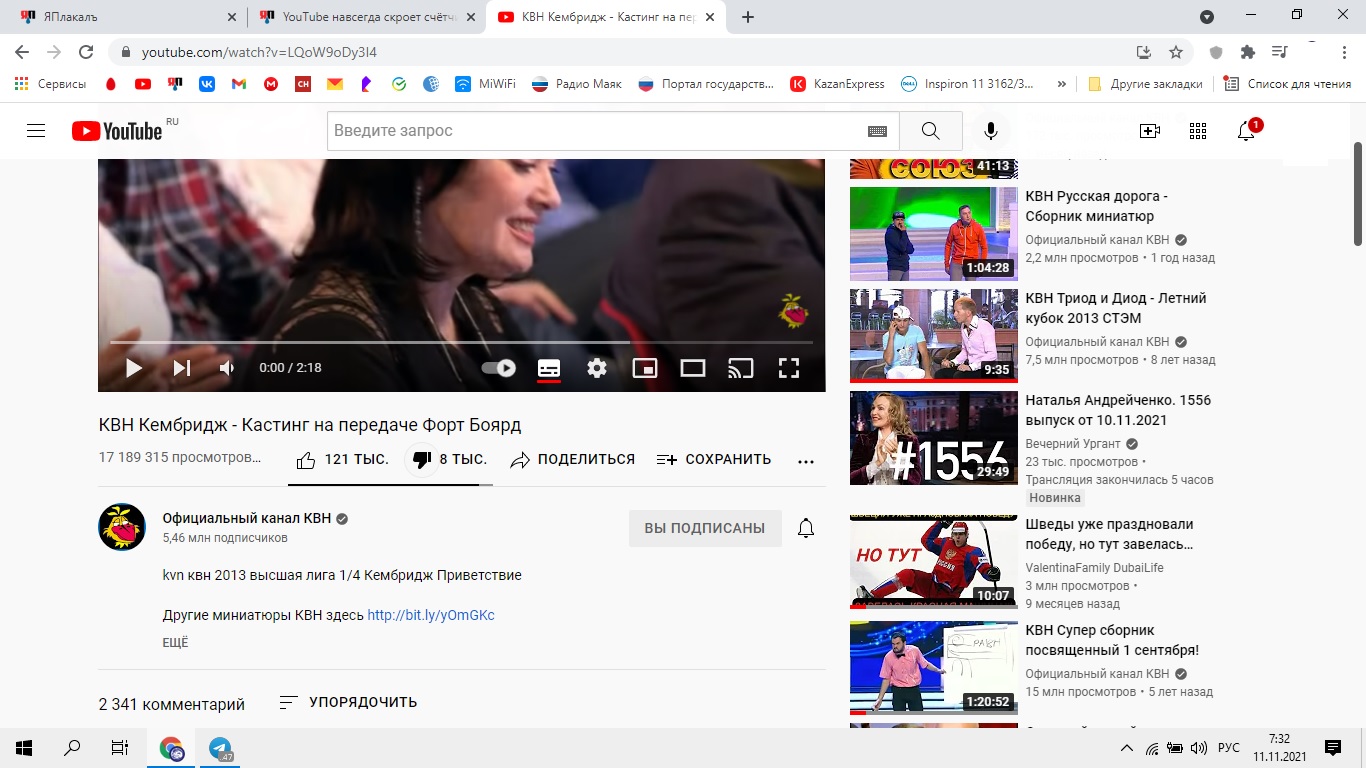Toggle subtitles in the player
This screenshot has height=768, width=1366.
pos(549,368)
